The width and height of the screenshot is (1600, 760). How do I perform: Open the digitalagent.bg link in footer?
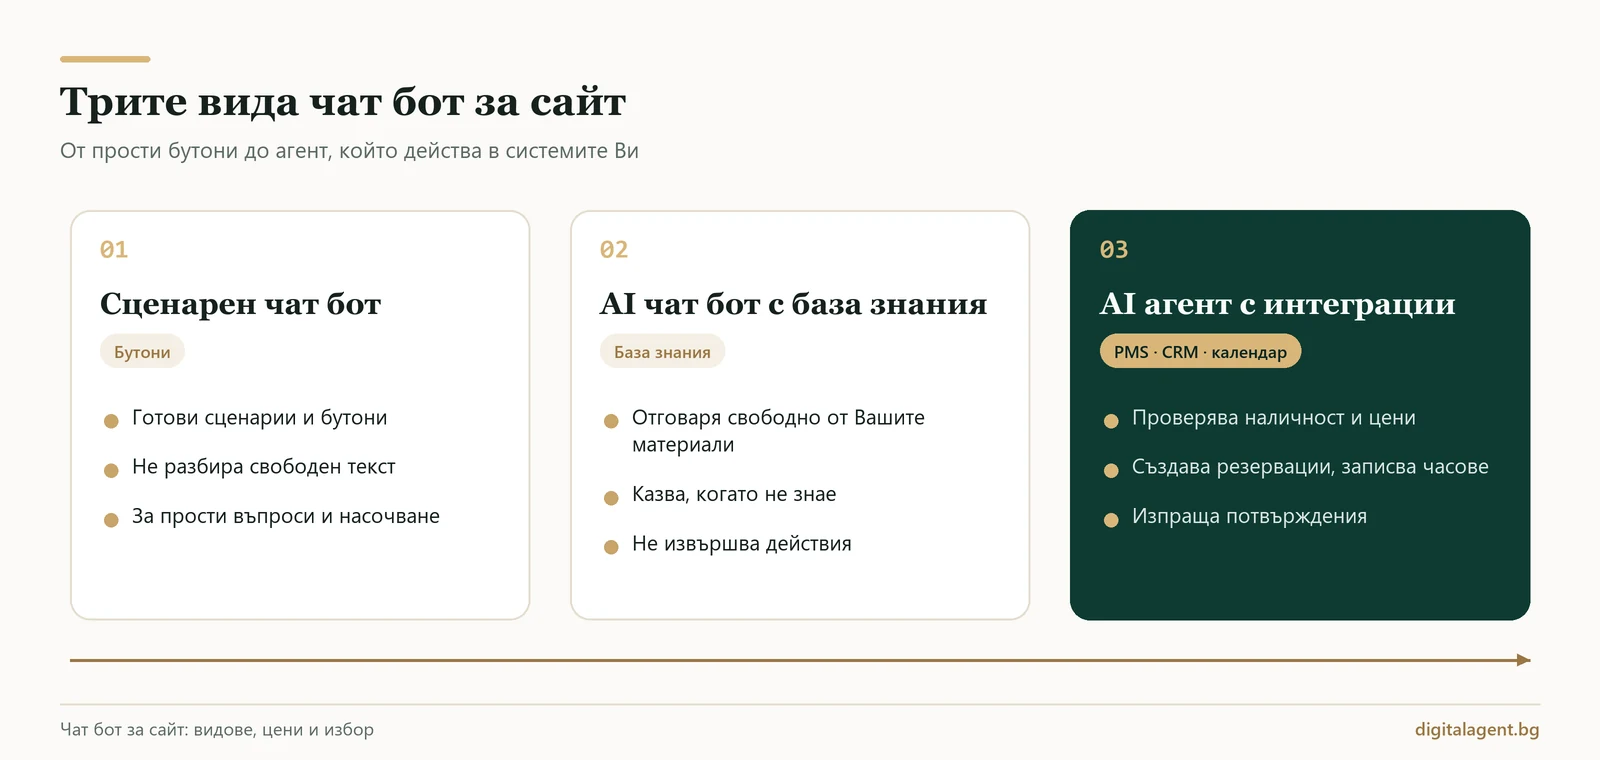[1477, 730]
